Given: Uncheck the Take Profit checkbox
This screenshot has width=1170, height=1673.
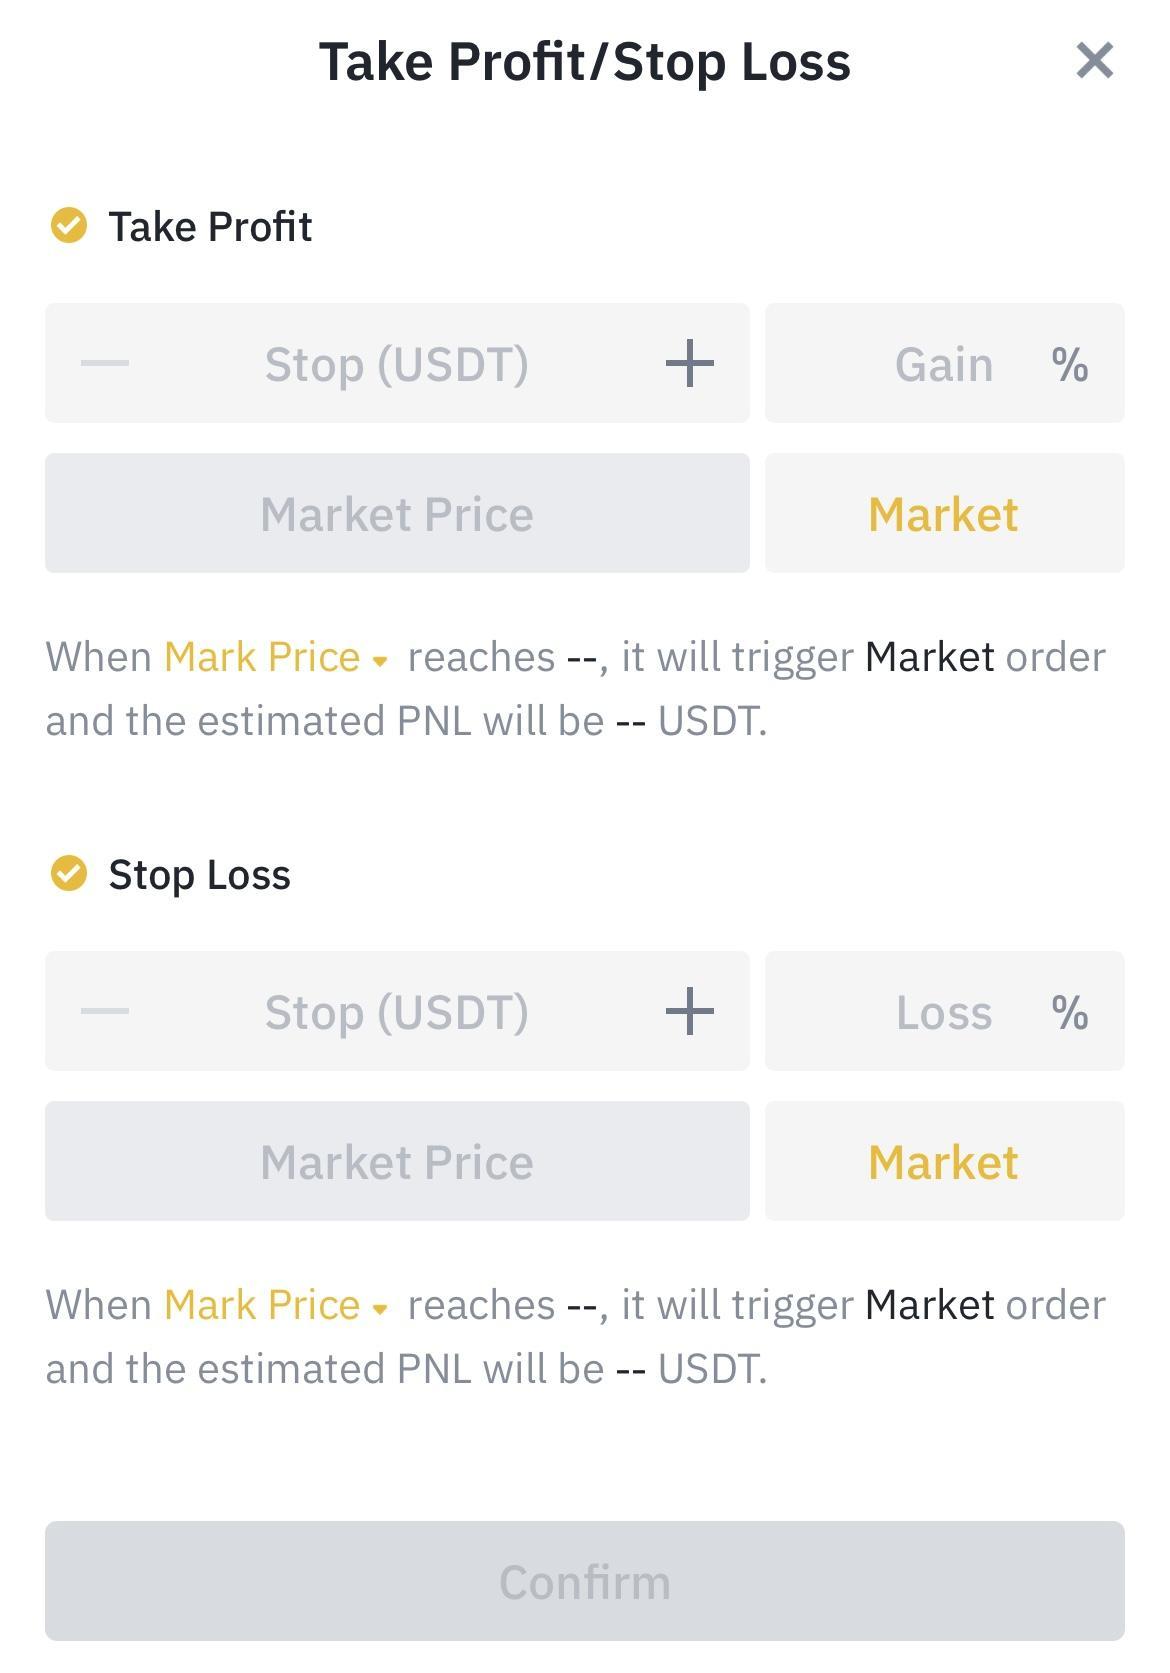Looking at the screenshot, I should click(x=69, y=226).
